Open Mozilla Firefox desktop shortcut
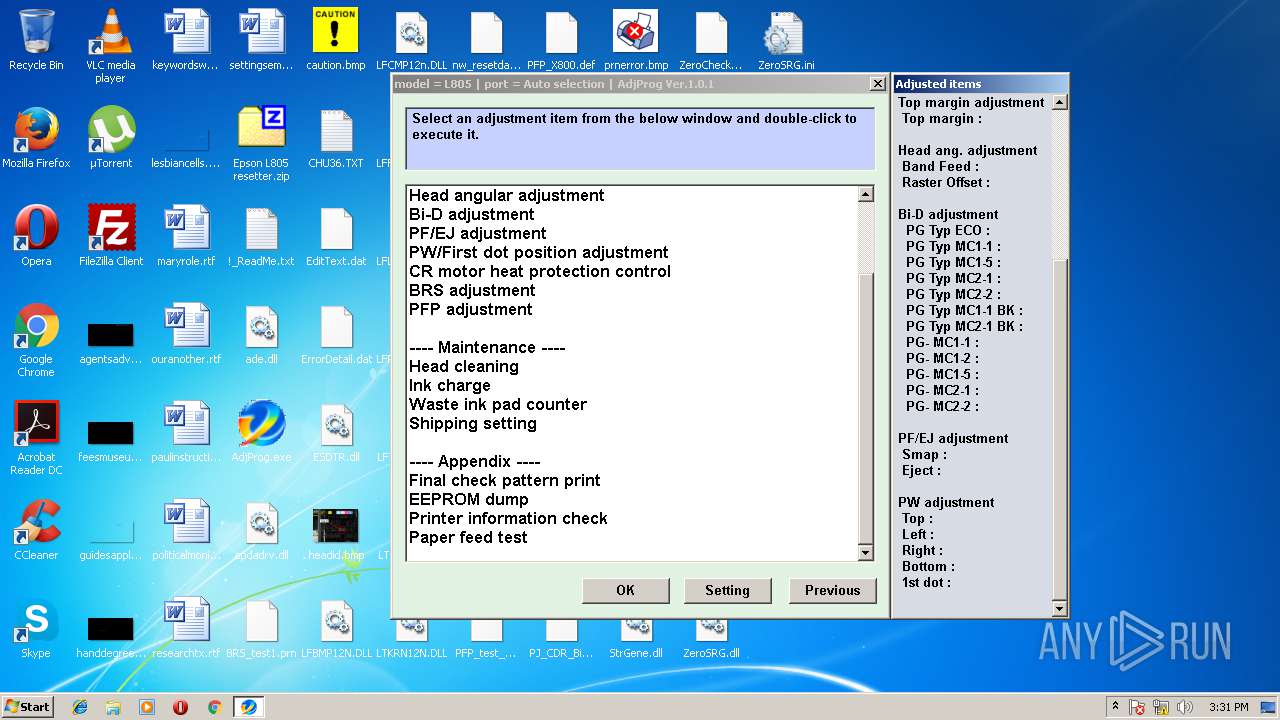 tap(36, 138)
